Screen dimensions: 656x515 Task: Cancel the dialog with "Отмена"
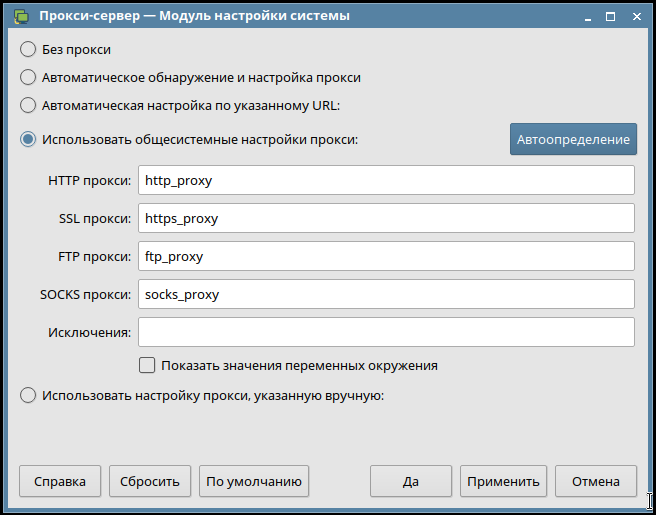pos(596,481)
